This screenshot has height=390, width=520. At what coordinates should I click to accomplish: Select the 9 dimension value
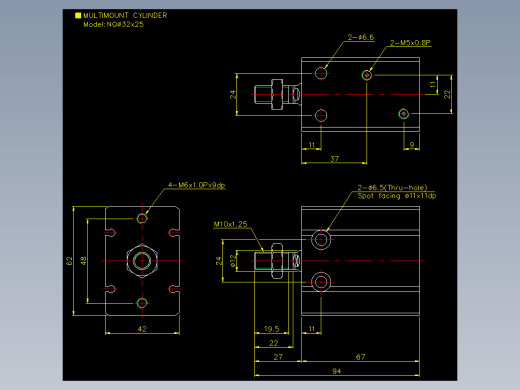coord(412,145)
